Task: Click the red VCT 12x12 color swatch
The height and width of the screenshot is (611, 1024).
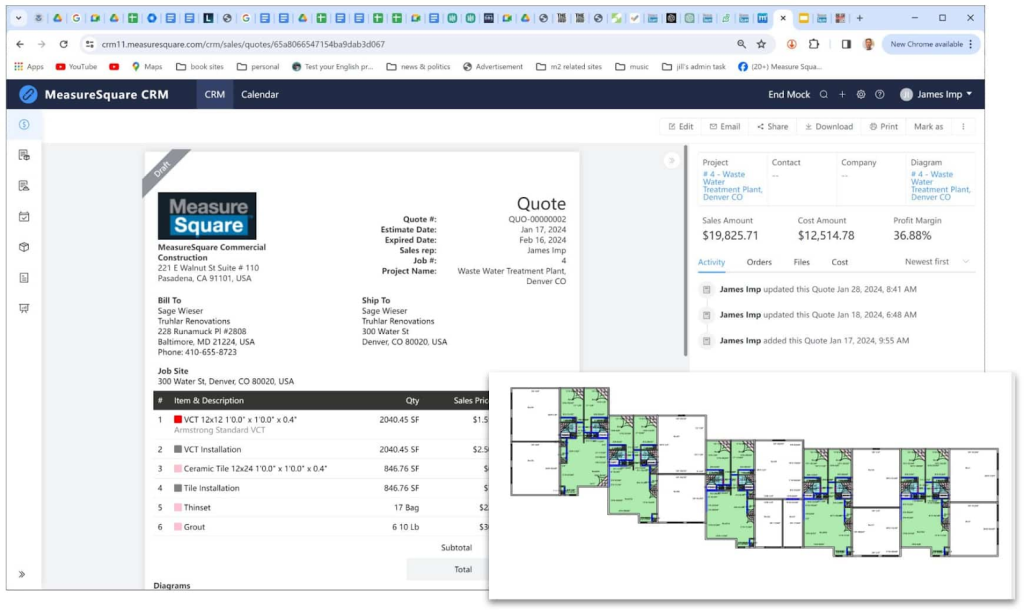Action: [177, 420]
